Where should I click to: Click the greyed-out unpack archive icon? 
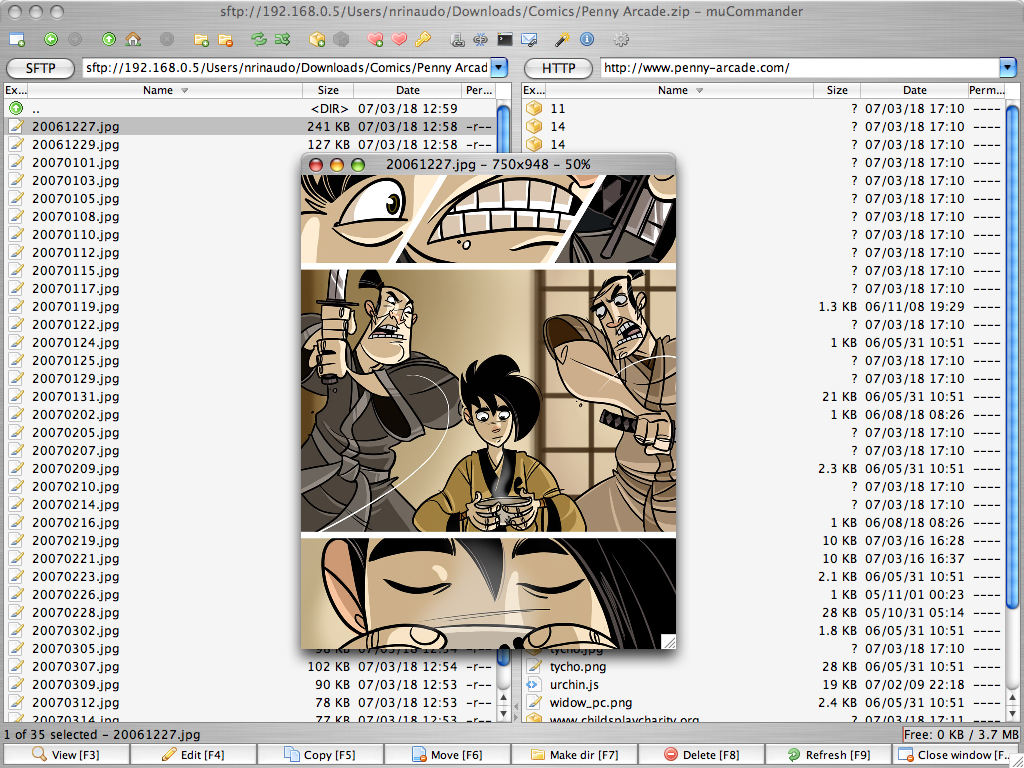pos(341,40)
